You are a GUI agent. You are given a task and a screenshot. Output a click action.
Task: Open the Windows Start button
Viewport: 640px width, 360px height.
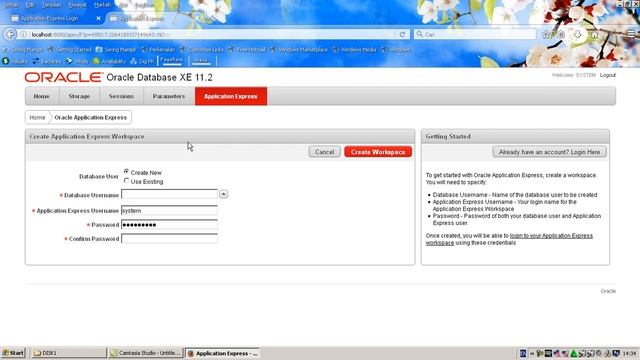tap(13, 353)
